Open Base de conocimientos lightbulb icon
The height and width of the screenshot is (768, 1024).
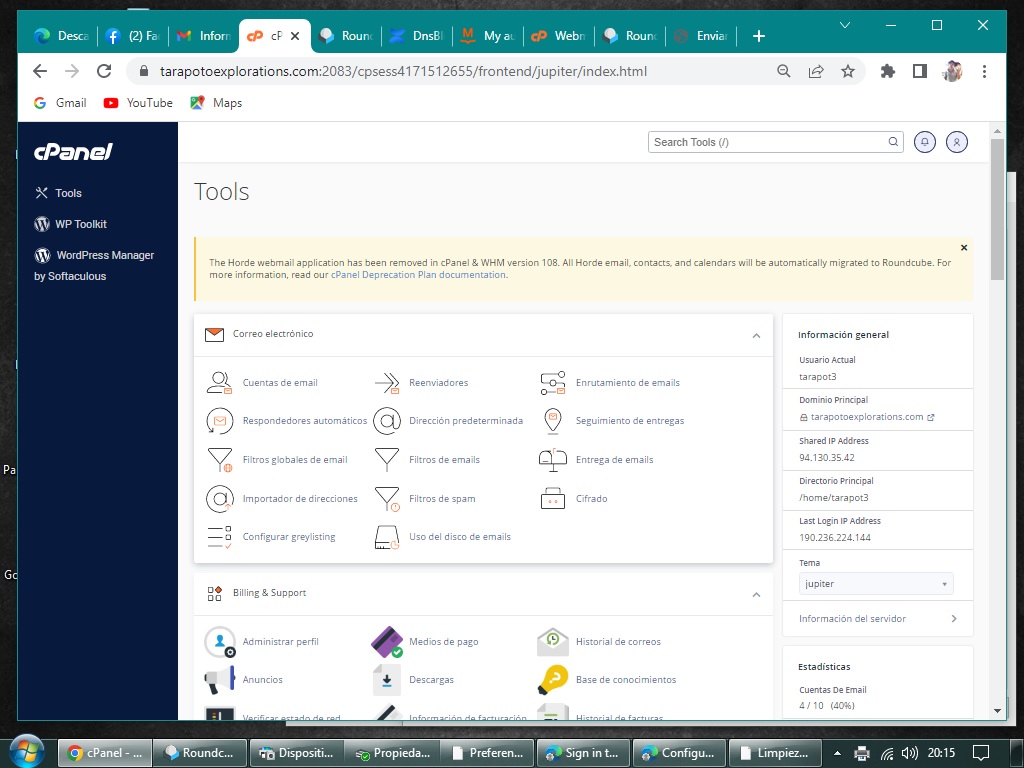point(552,680)
